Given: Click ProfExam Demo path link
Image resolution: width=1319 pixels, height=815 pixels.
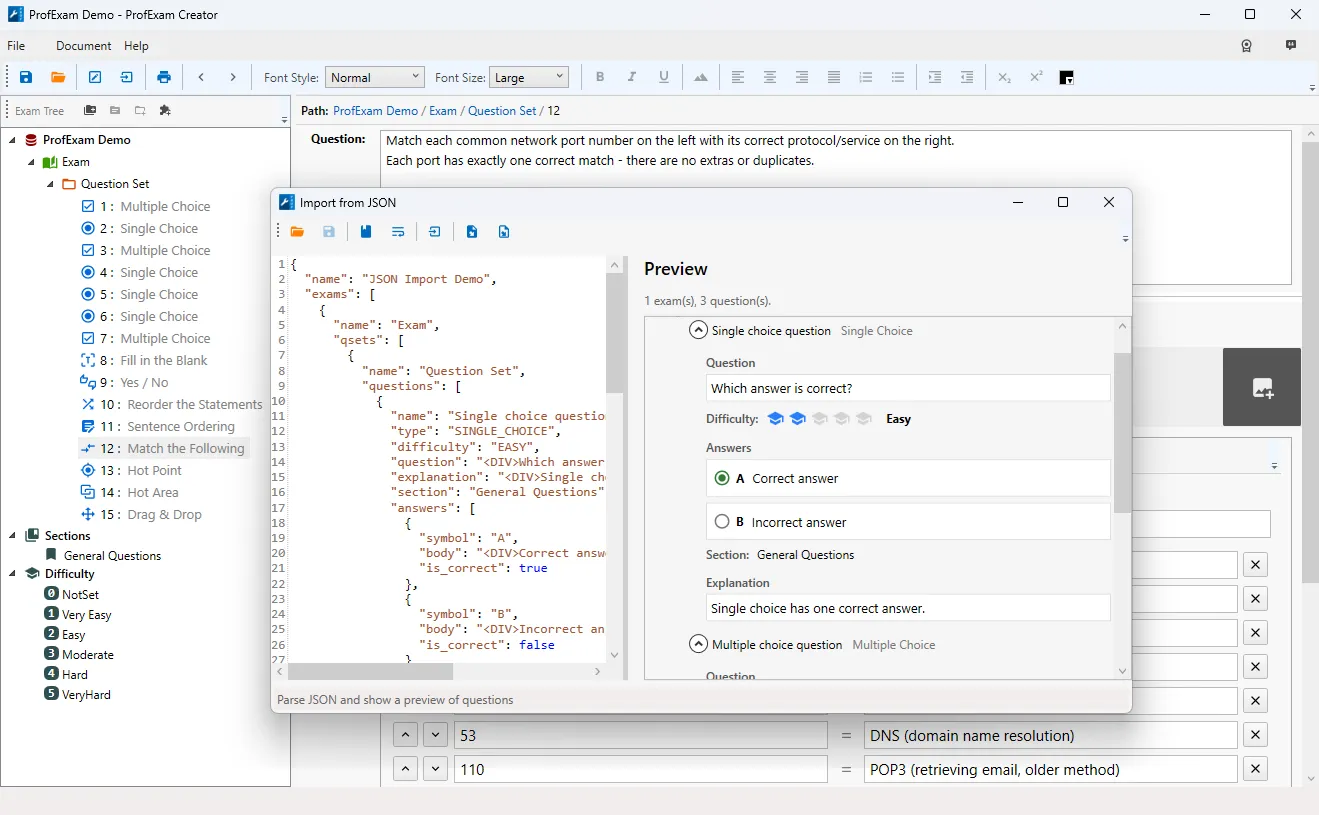Looking at the screenshot, I should (375, 111).
